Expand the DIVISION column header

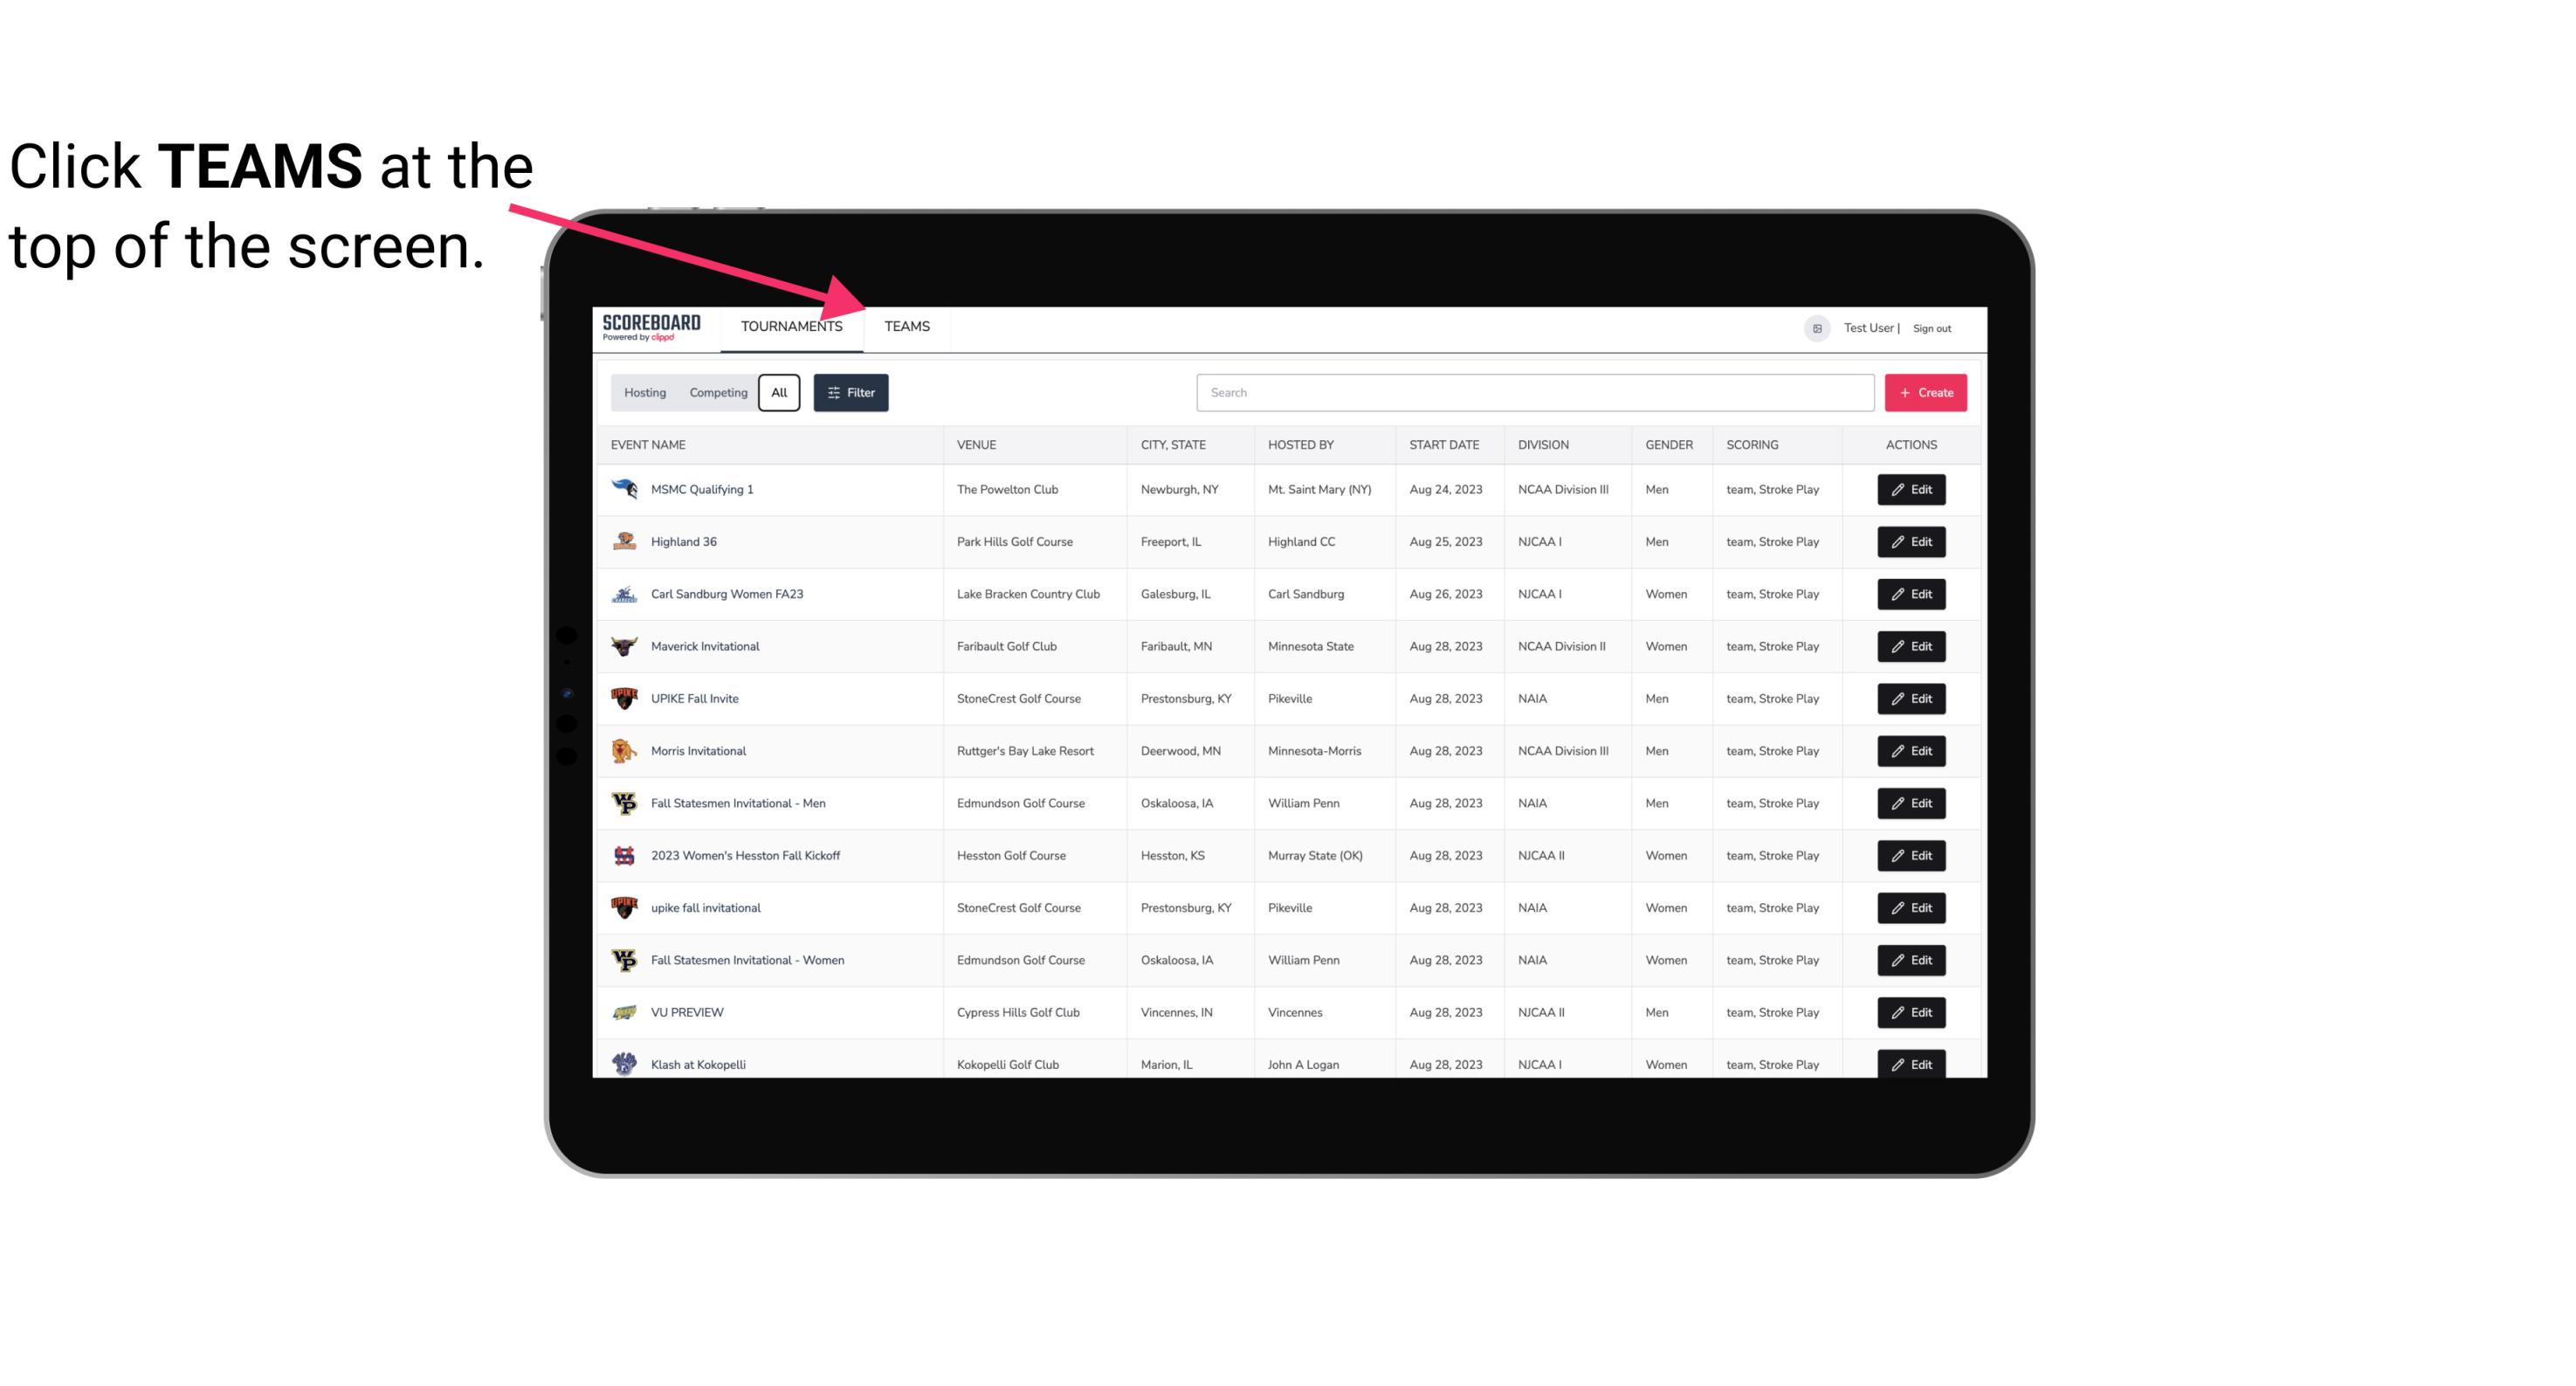[1547, 445]
